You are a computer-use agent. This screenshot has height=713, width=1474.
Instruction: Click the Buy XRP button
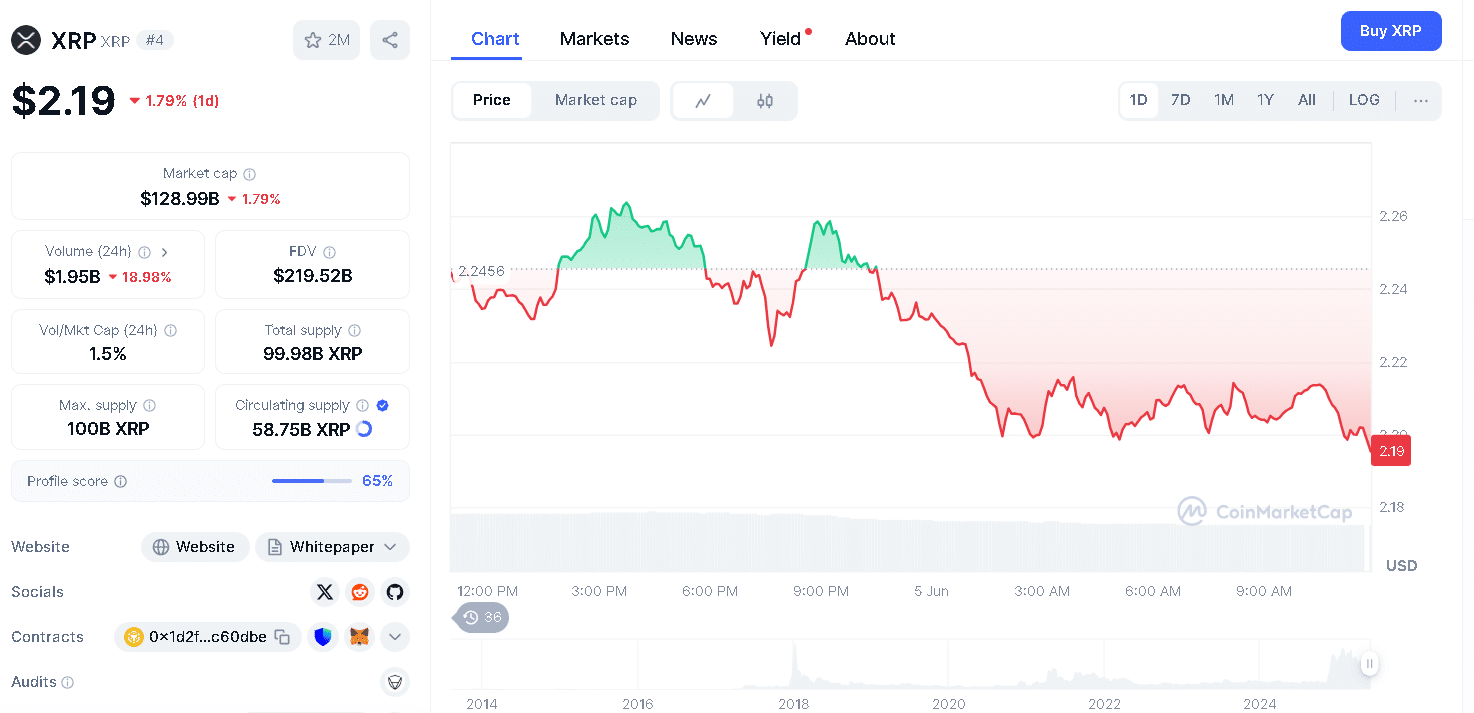point(1391,31)
